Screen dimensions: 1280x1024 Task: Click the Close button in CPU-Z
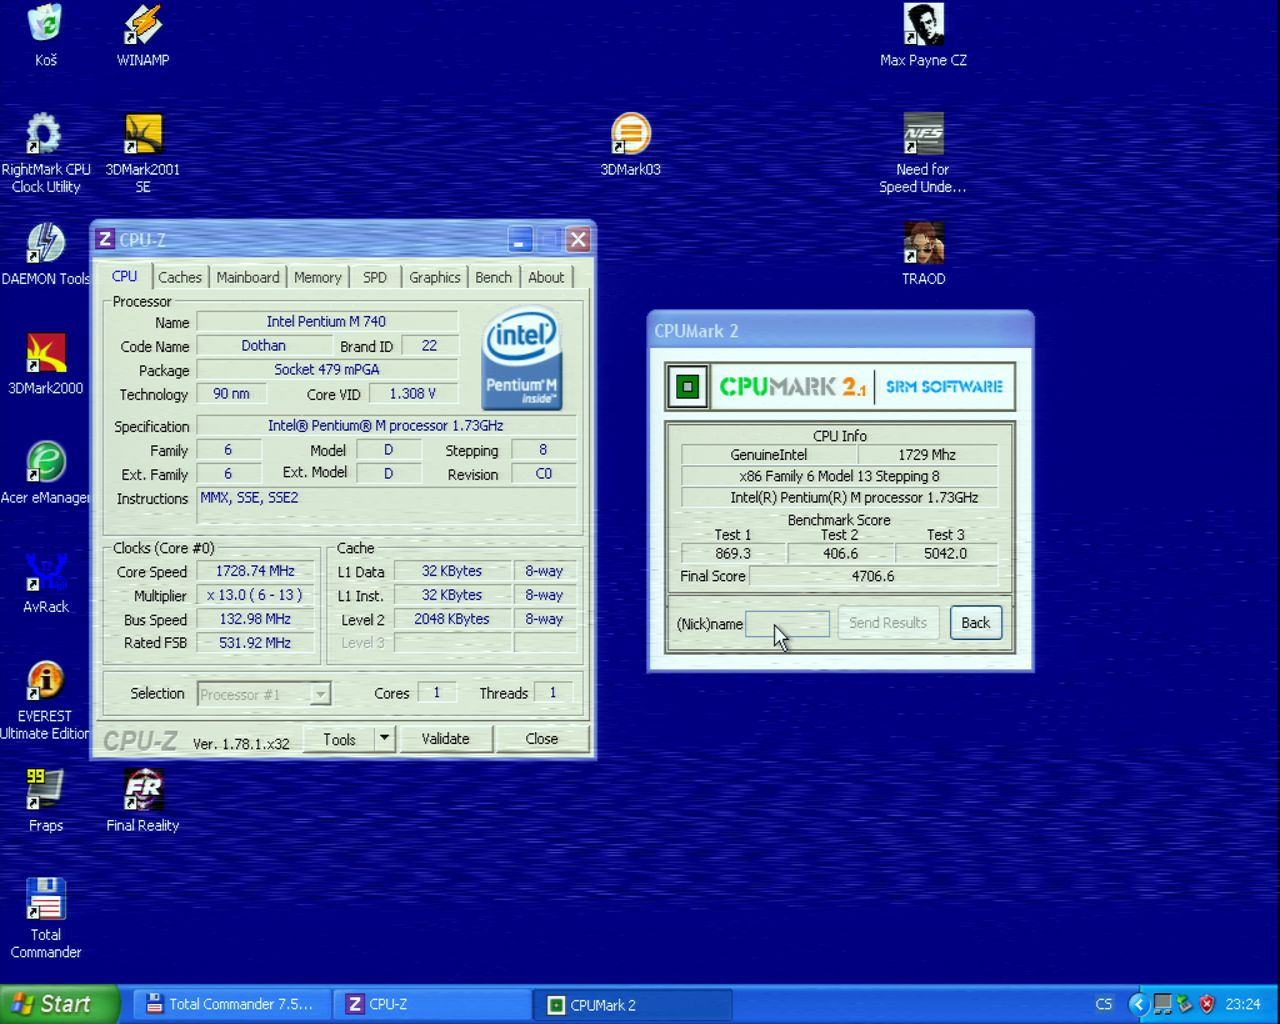pyautogui.click(x=542, y=739)
